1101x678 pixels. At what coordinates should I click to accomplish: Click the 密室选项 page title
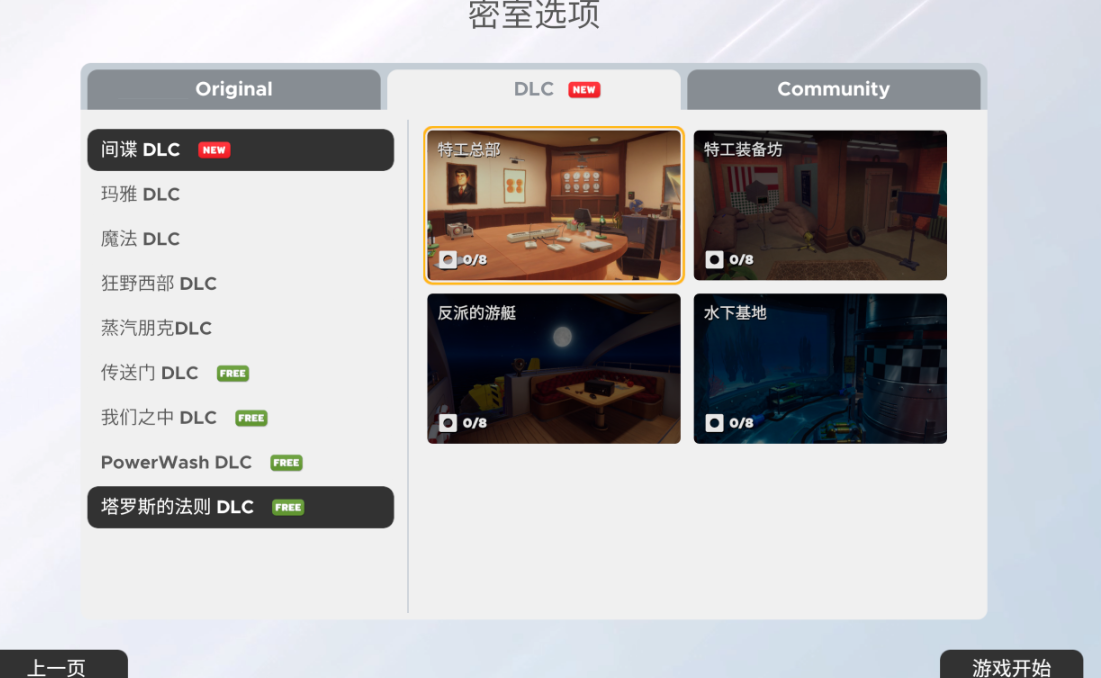(x=534, y=14)
